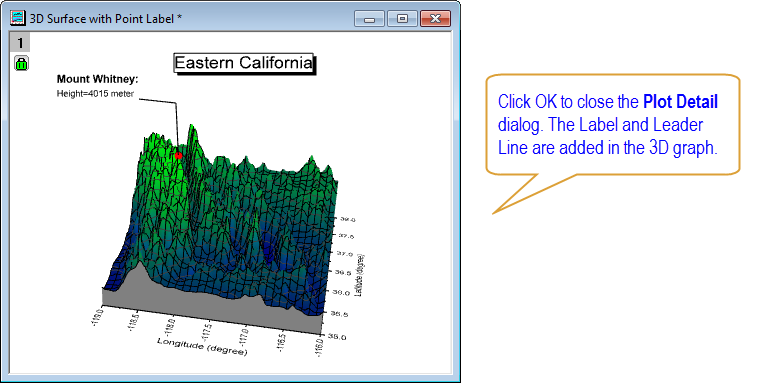Minimize the 3D Surface graph window
This screenshot has width=767, height=386.
[370, 19]
